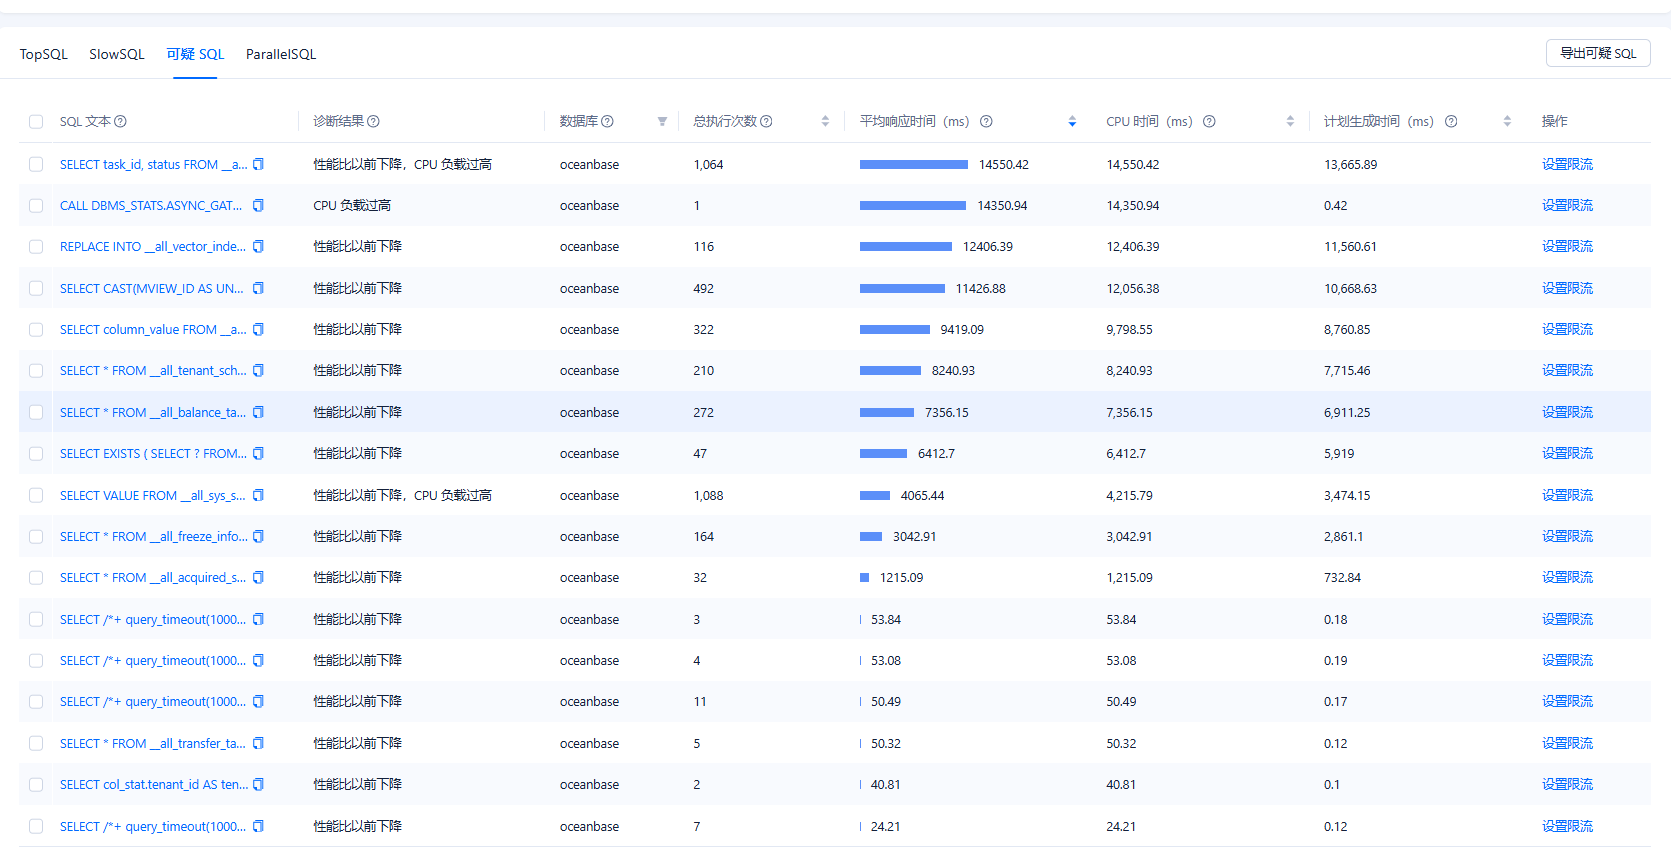
Task: Click the 导出可疑 SQL button
Action: pyautogui.click(x=1598, y=53)
